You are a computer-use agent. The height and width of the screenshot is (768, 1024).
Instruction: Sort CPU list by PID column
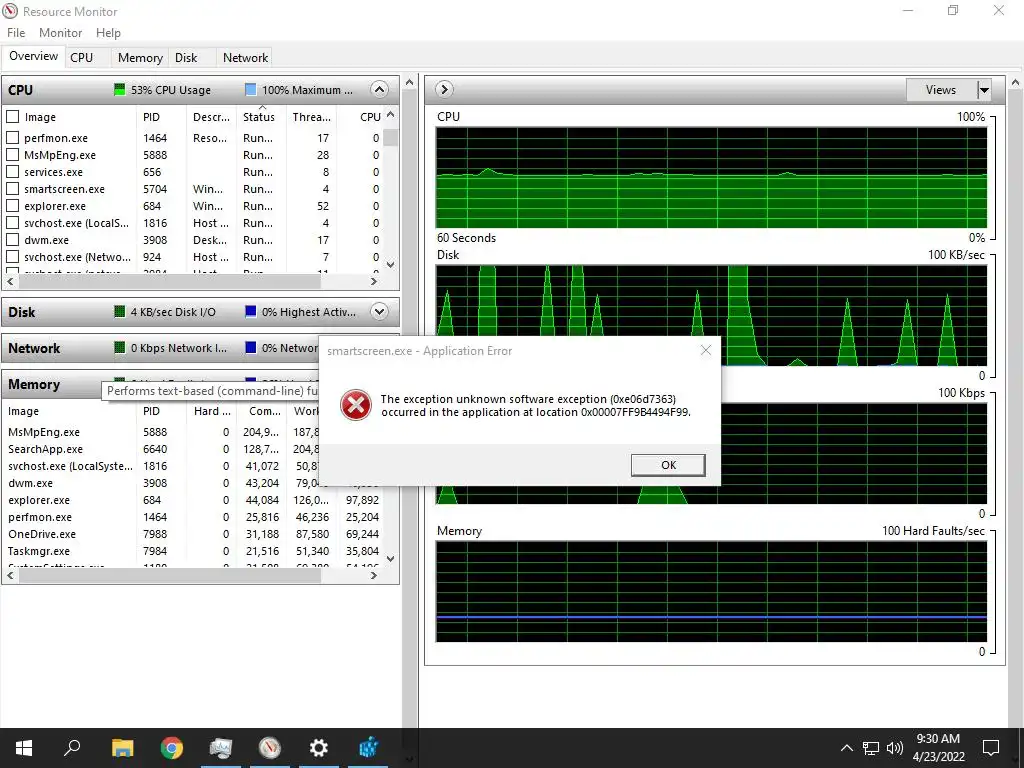[161, 117]
